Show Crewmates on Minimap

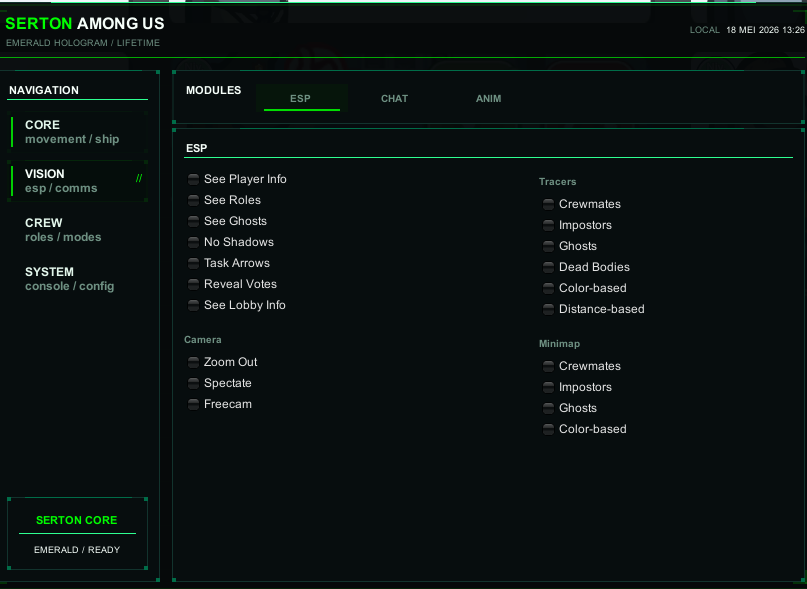tap(549, 367)
